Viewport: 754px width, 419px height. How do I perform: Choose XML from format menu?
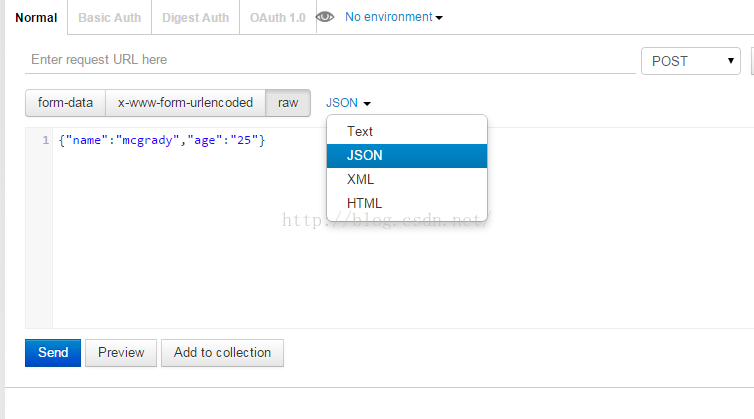[x=360, y=179]
